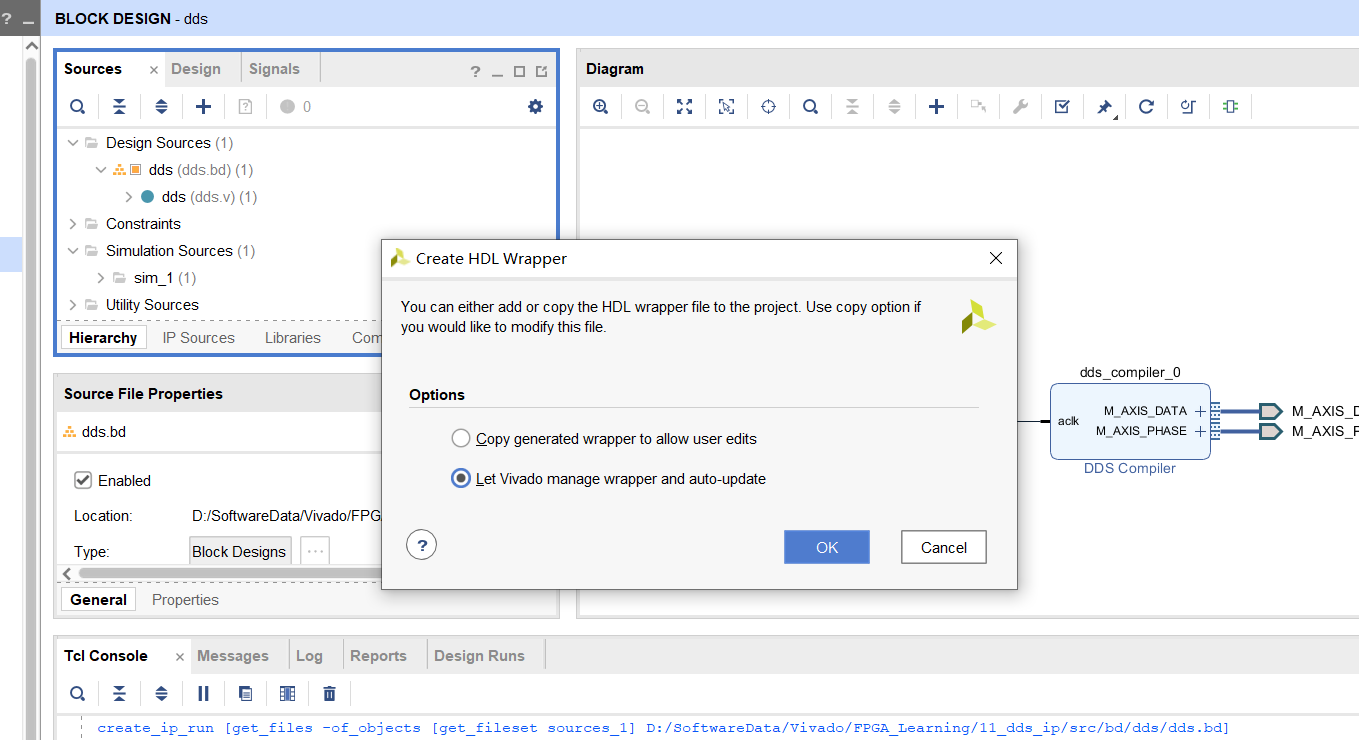Pause Tcl Console output
This screenshot has width=1359, height=740.
(203, 693)
